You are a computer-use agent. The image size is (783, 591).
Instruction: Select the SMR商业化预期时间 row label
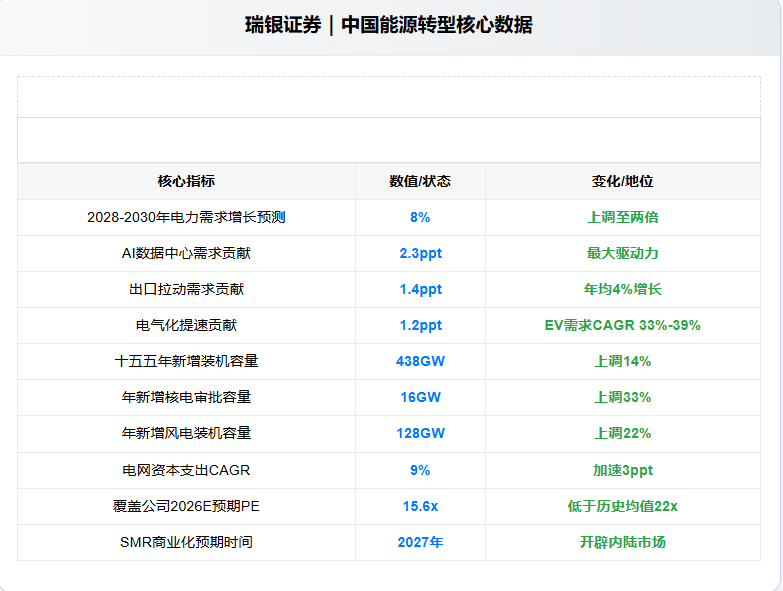click(186, 542)
